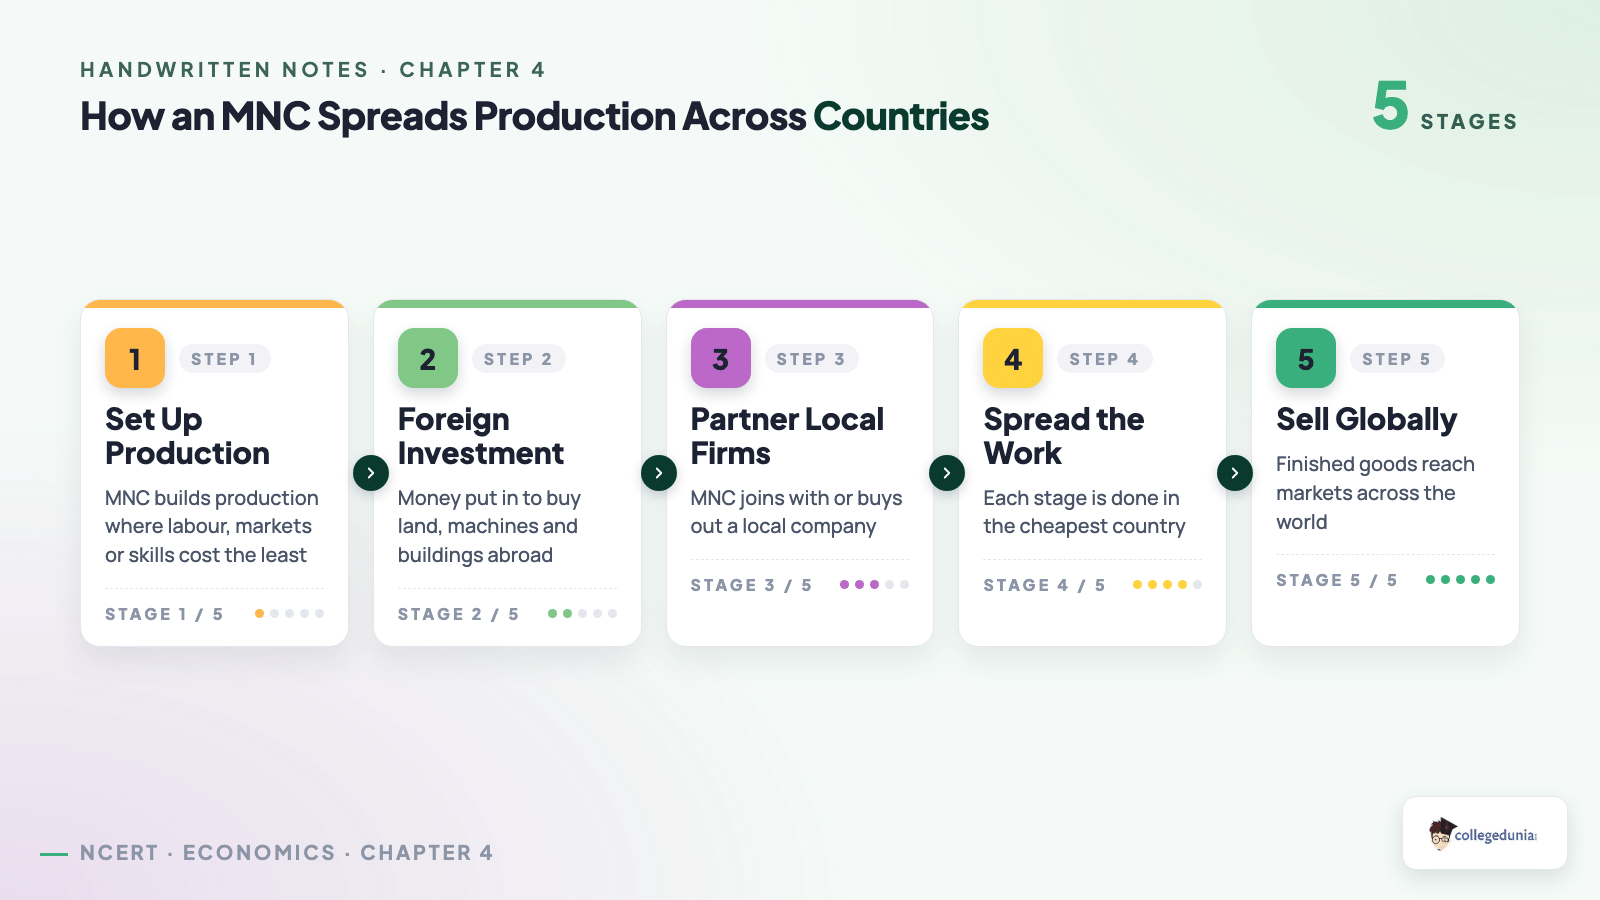This screenshot has width=1600, height=900.
Task: Click the footer 'NCERT · ECONOMICS · CHAPTER 4'
Action: pyautogui.click(x=287, y=853)
